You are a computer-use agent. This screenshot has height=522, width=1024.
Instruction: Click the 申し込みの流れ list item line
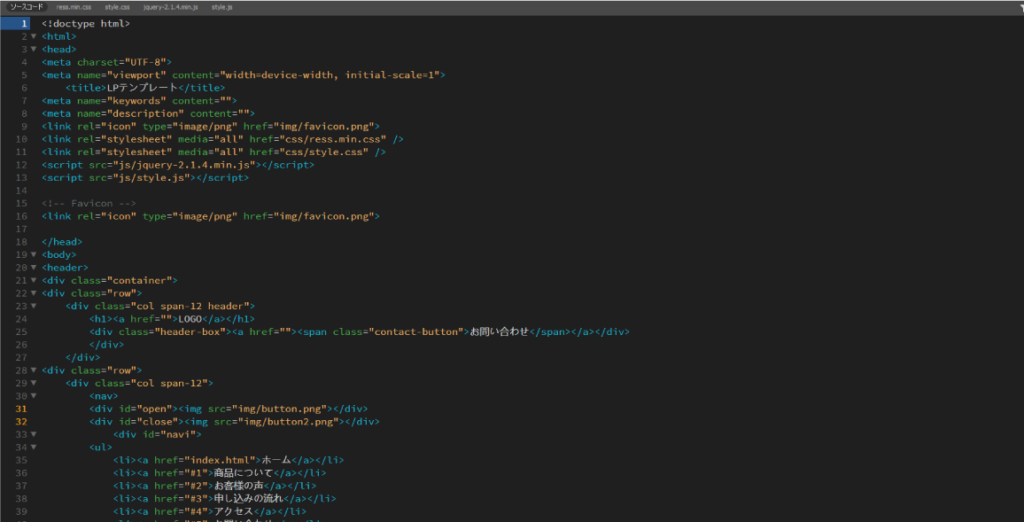(224, 498)
